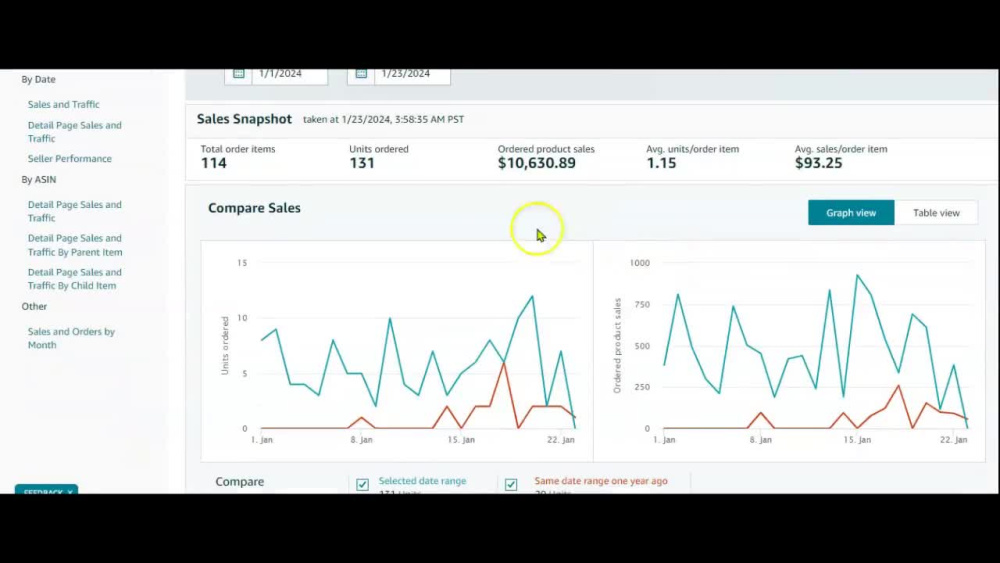This screenshot has width=1000, height=563.
Task: Click the Compare label below the charts
Action: [239, 482]
